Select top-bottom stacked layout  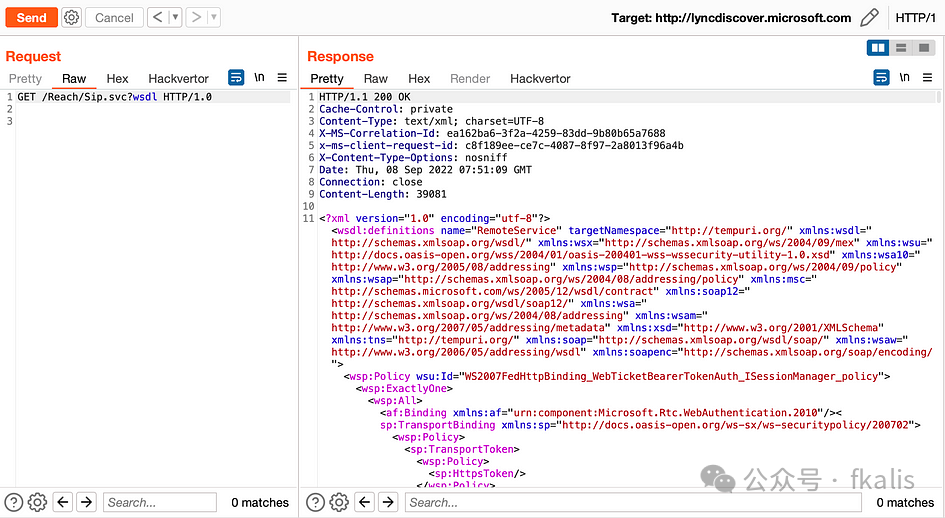coord(901,48)
